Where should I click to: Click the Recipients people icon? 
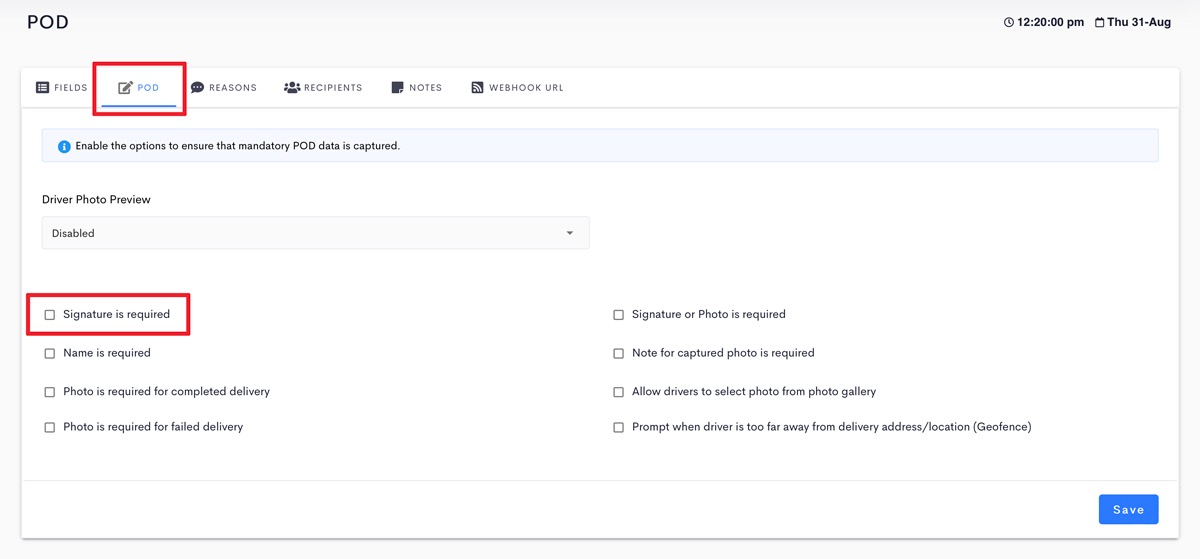pos(292,88)
